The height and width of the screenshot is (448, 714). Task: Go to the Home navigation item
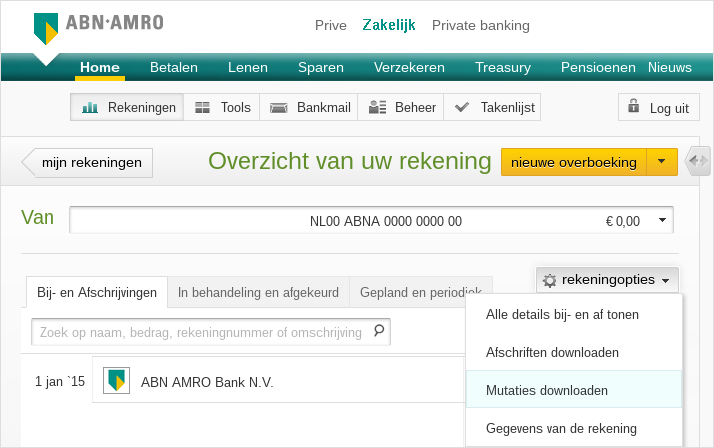point(100,67)
